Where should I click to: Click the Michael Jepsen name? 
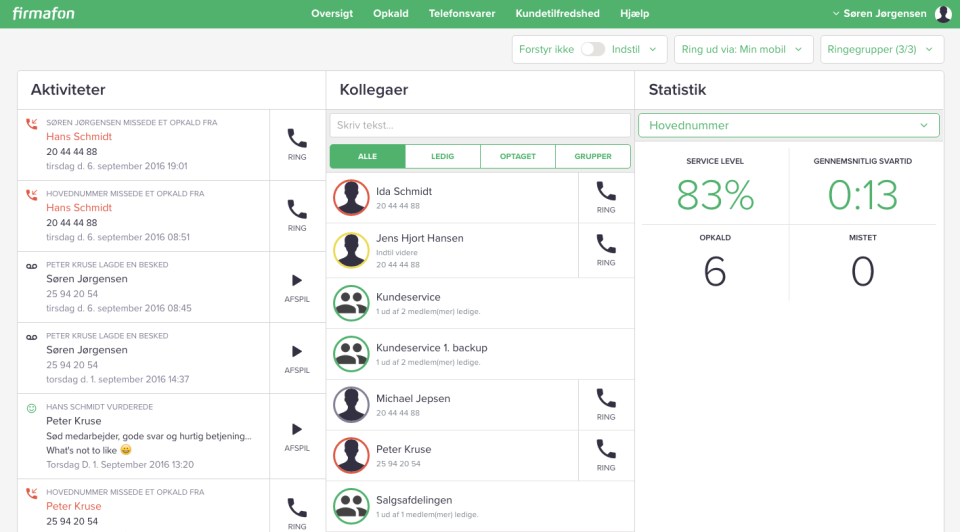click(x=413, y=399)
